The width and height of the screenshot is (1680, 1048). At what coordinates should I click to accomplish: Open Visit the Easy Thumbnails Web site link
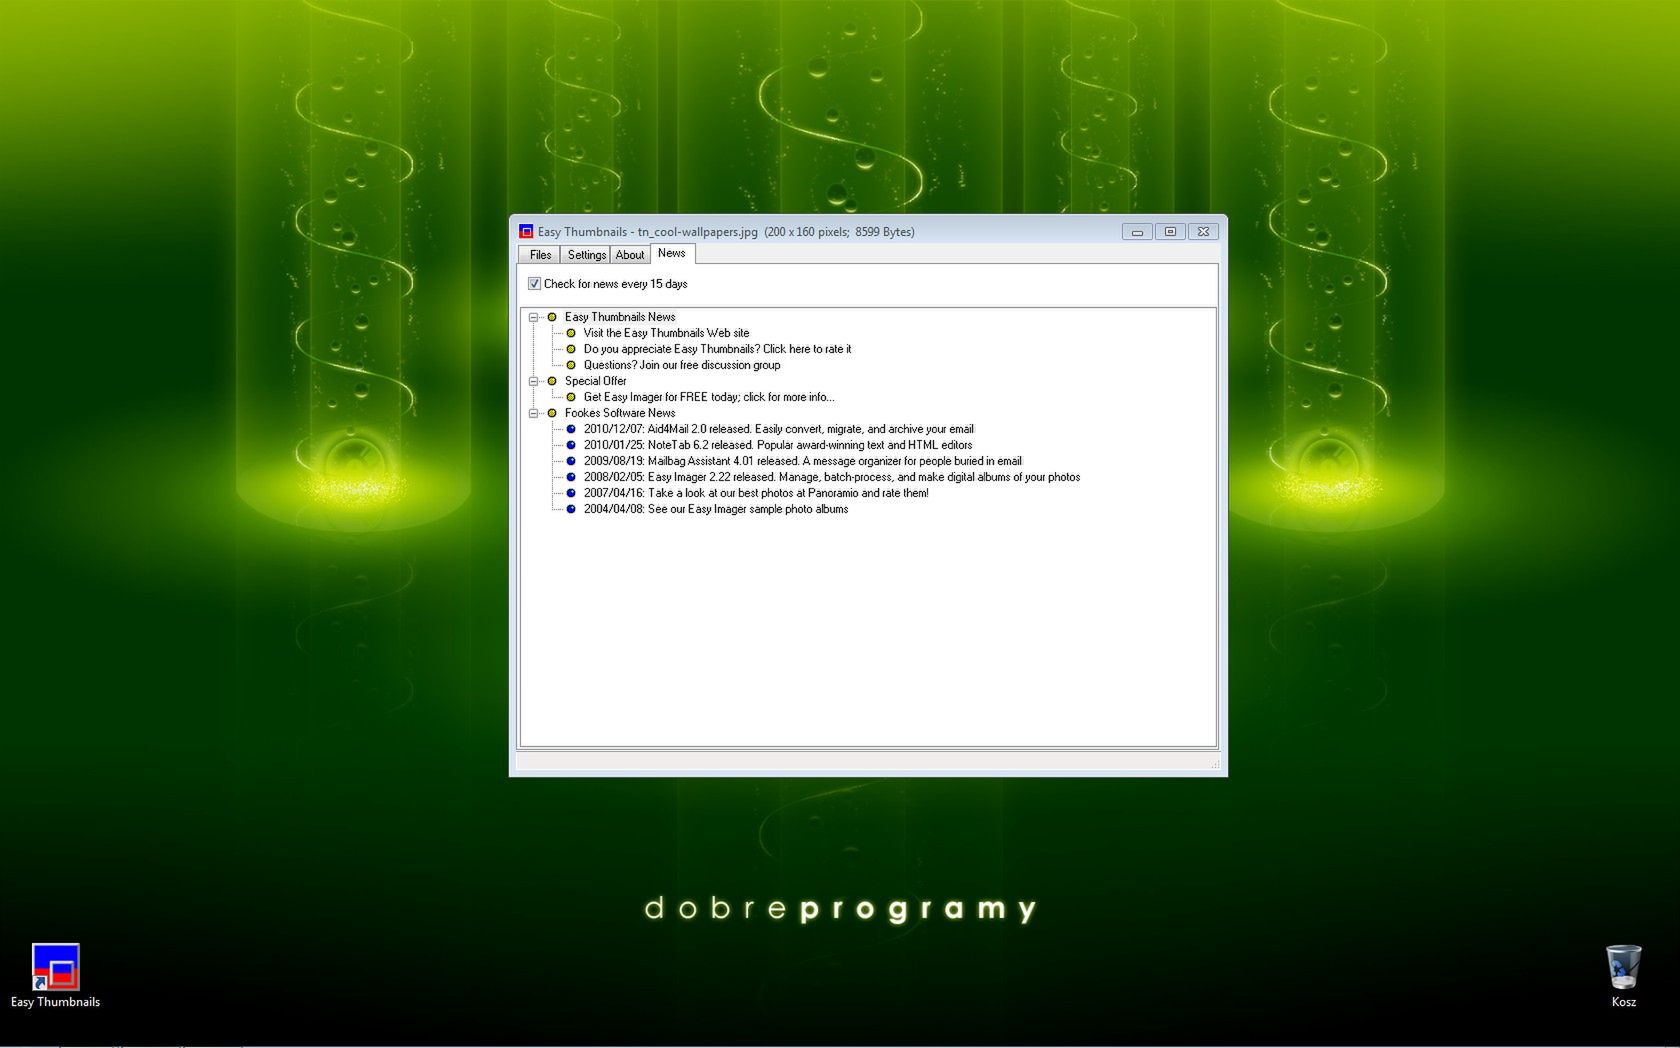666,333
